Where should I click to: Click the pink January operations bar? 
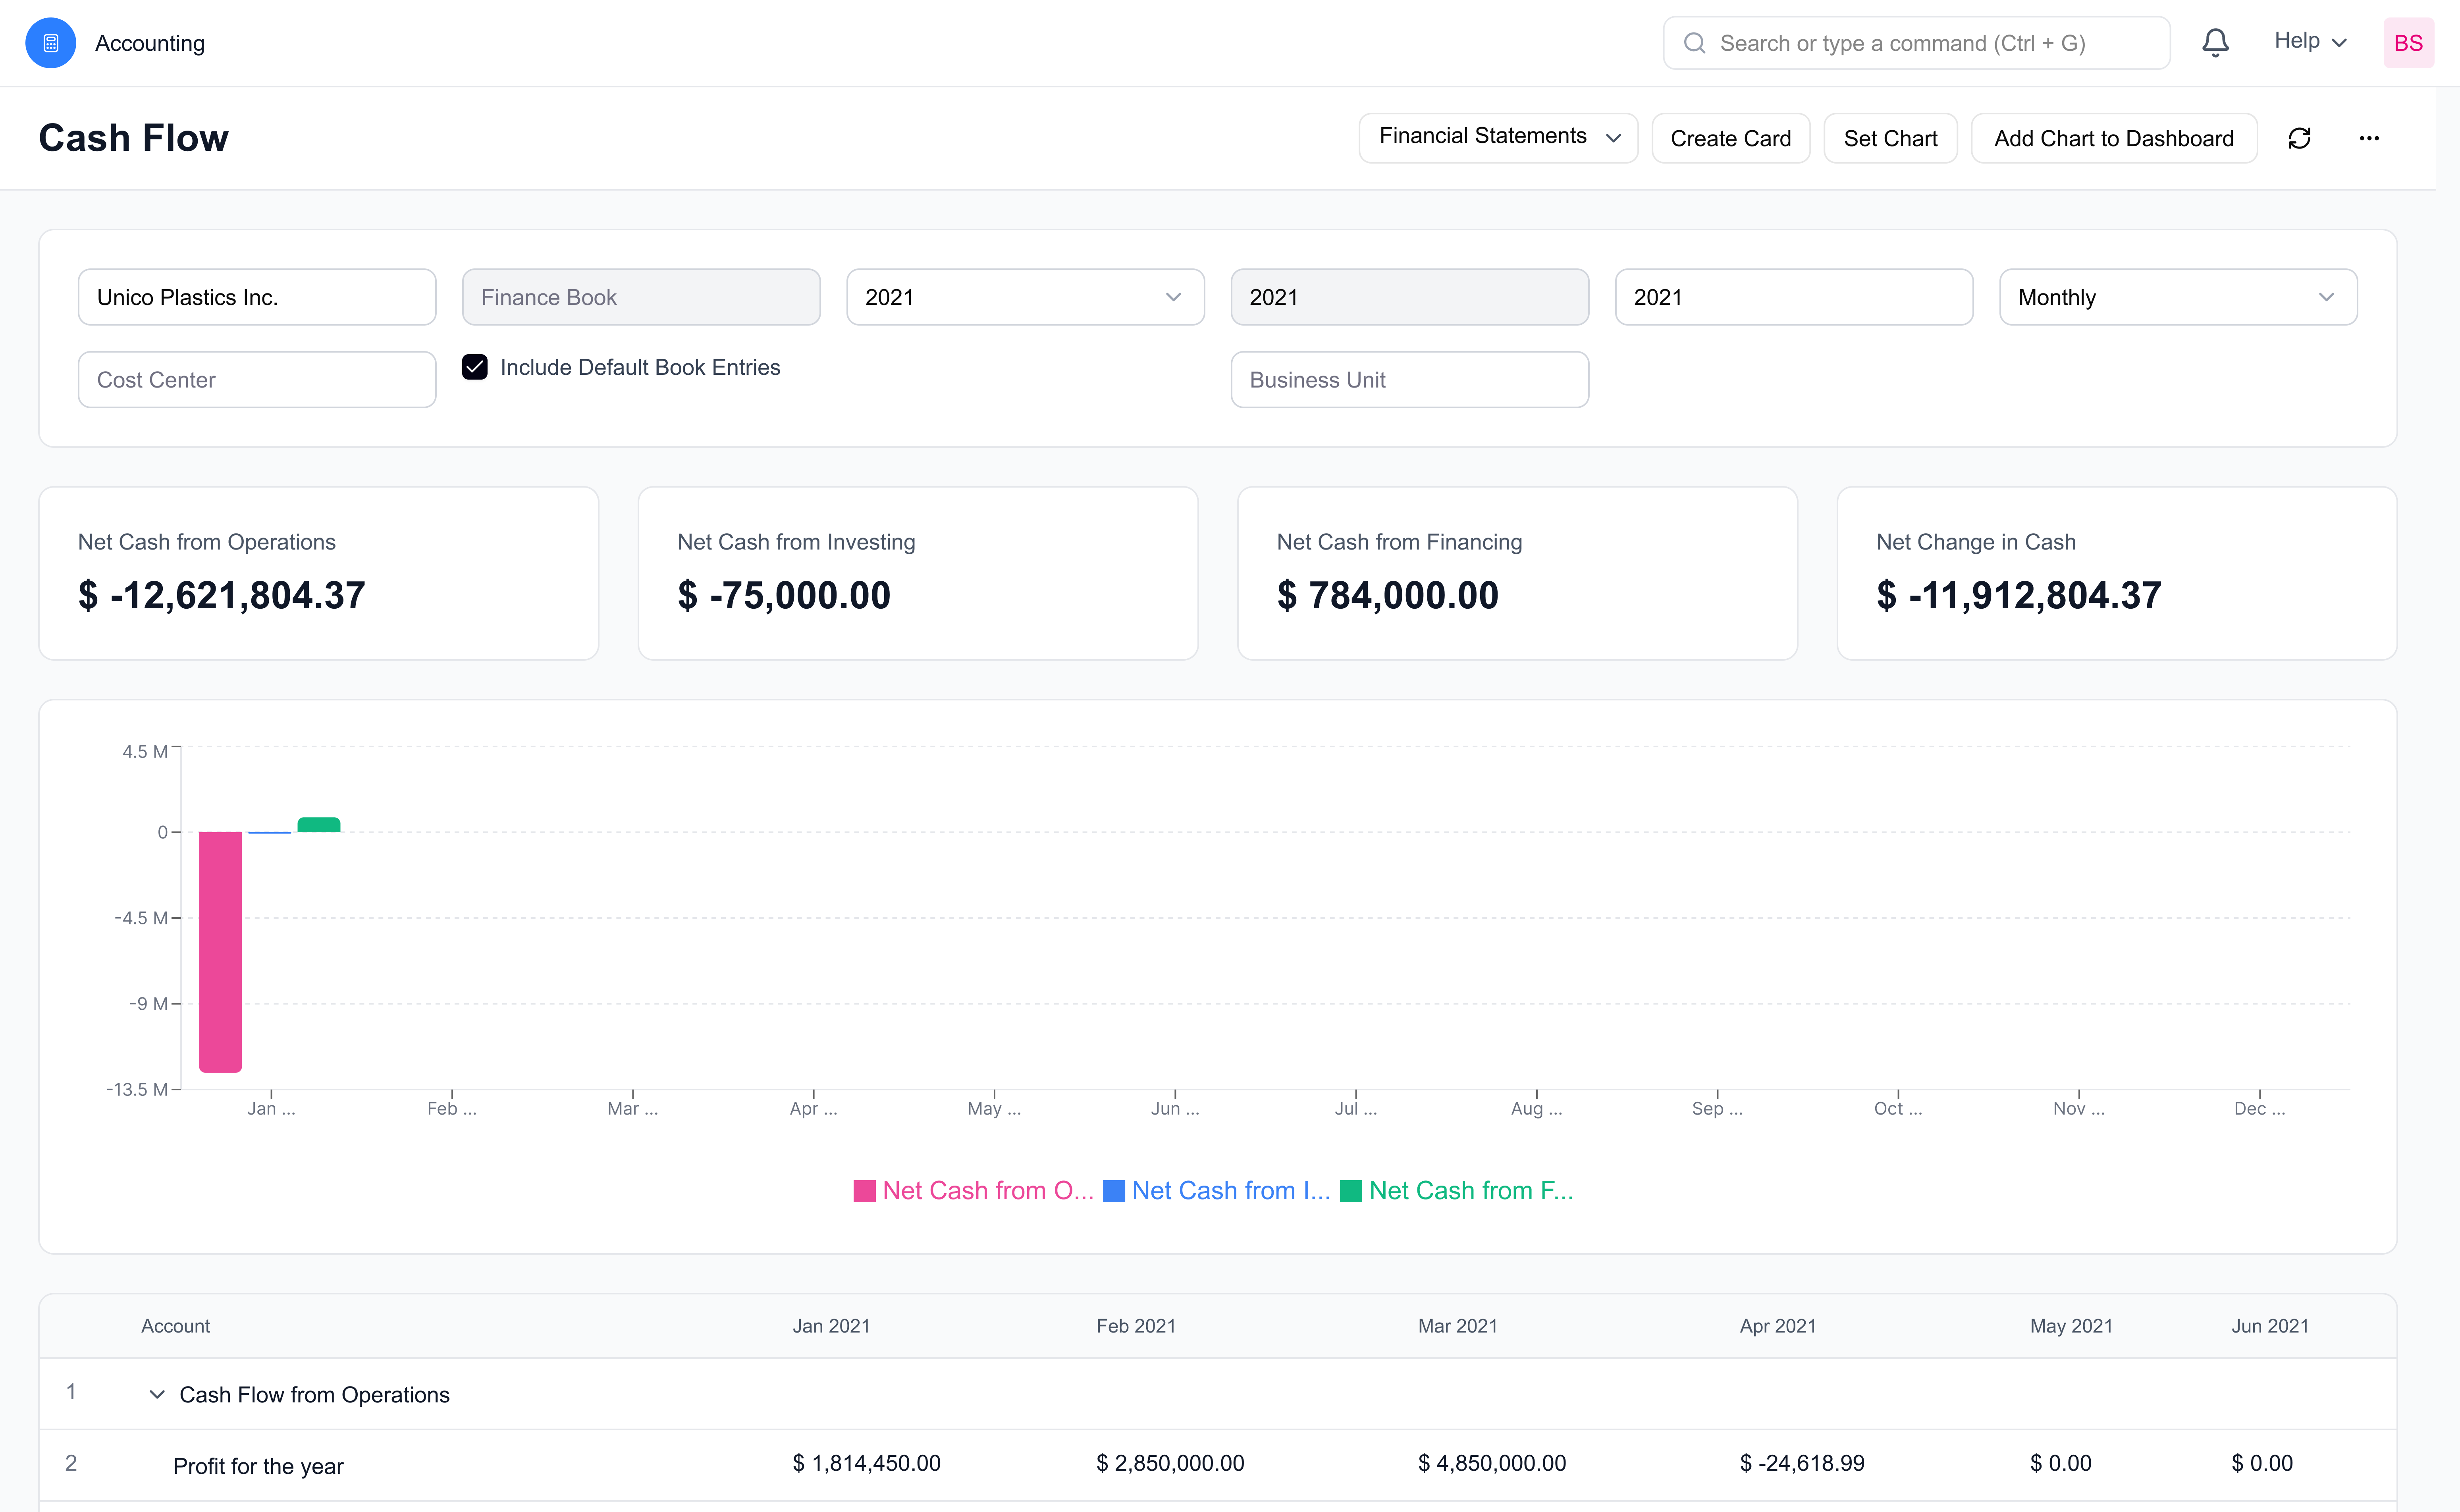pos(220,952)
